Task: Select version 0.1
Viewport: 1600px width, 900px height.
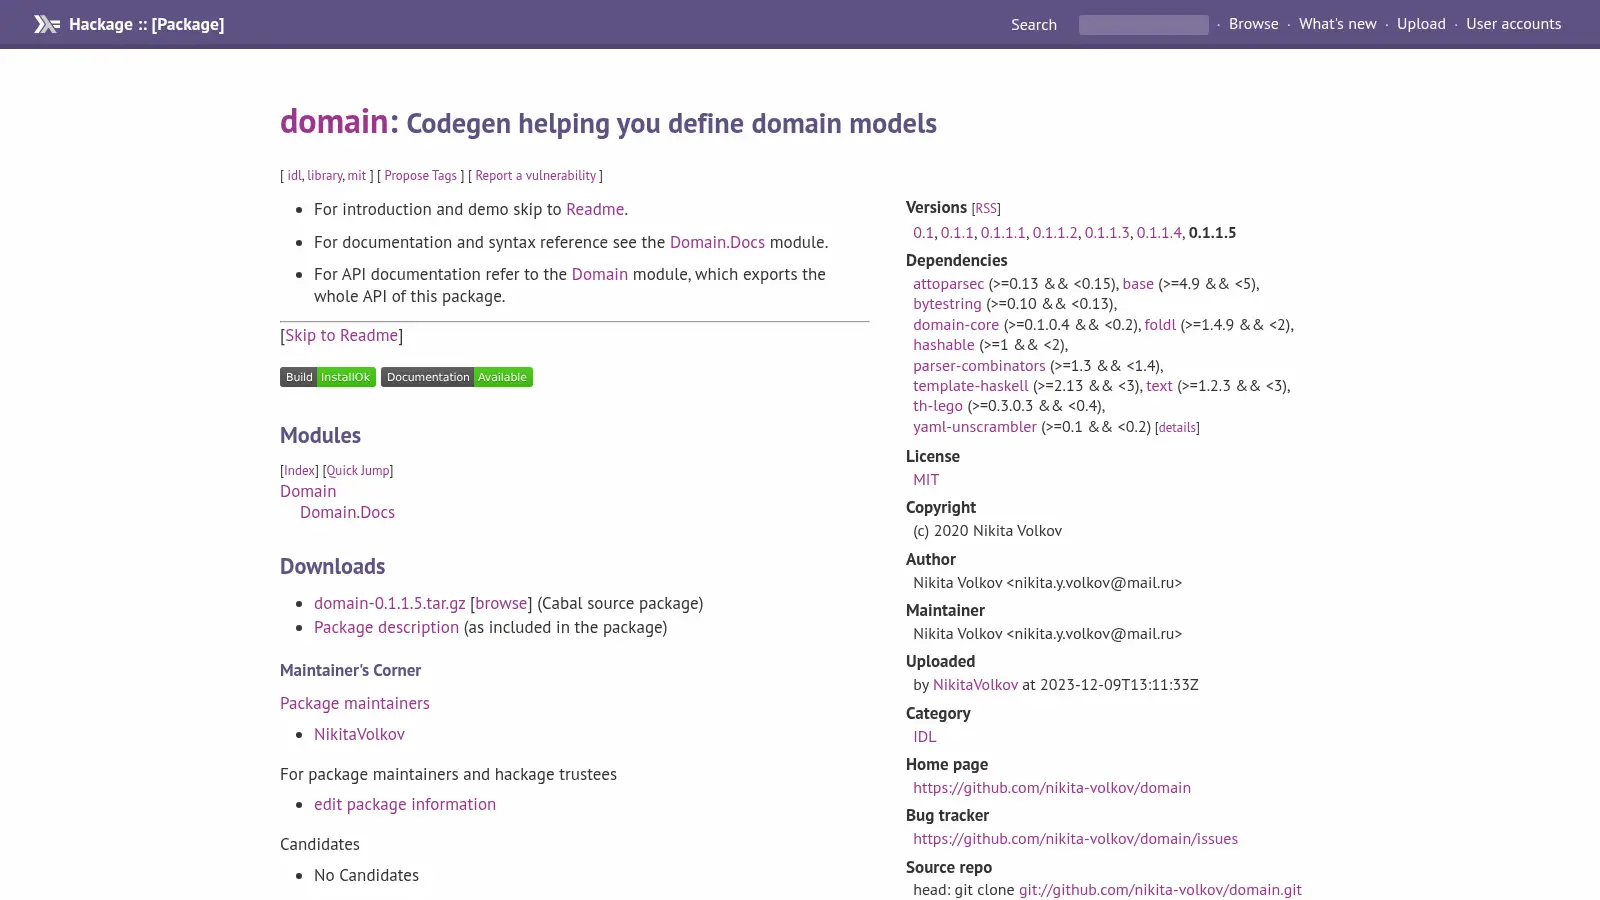Action: click(923, 233)
